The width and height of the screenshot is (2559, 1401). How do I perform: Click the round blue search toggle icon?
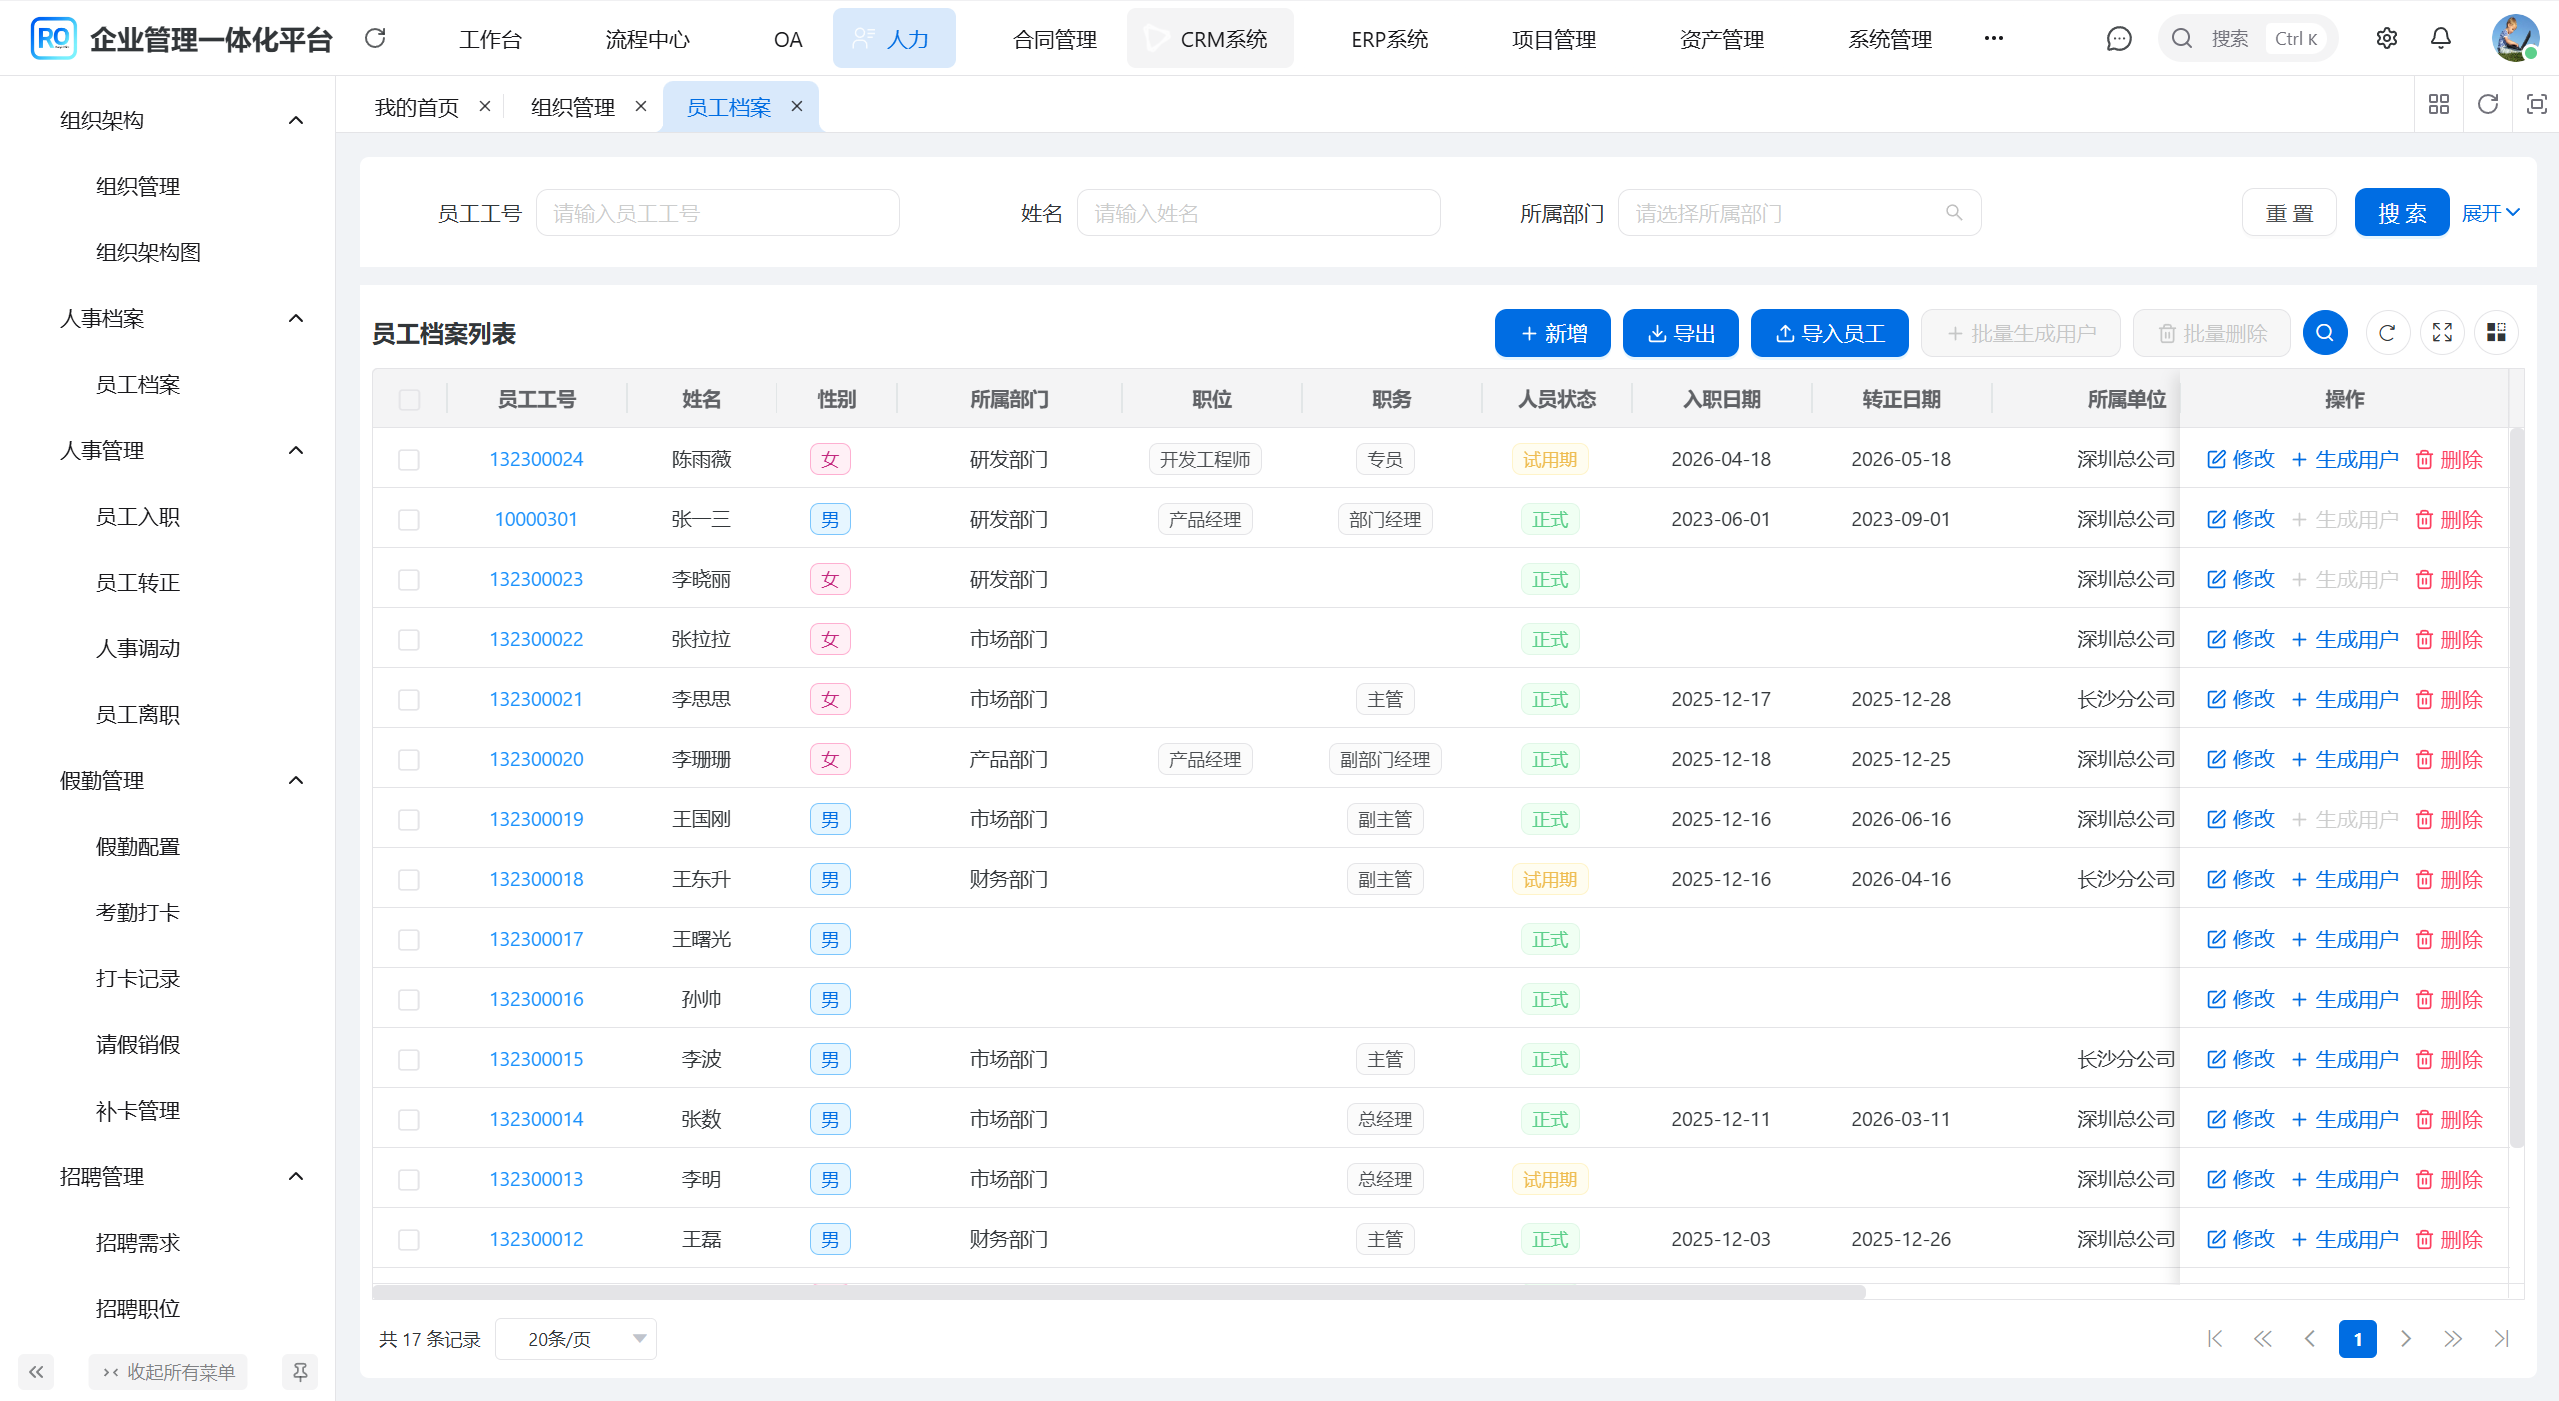coord(2325,333)
